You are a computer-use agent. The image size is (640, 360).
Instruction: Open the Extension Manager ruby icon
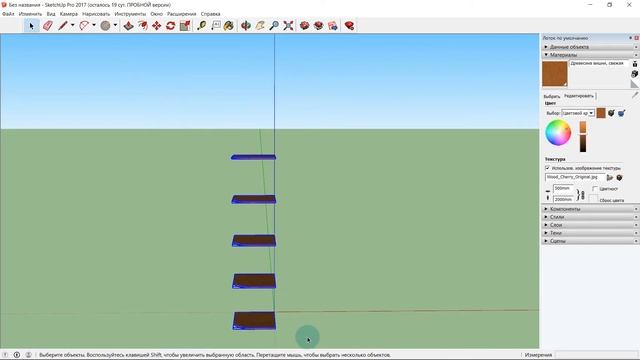pyautogui.click(x=349, y=26)
